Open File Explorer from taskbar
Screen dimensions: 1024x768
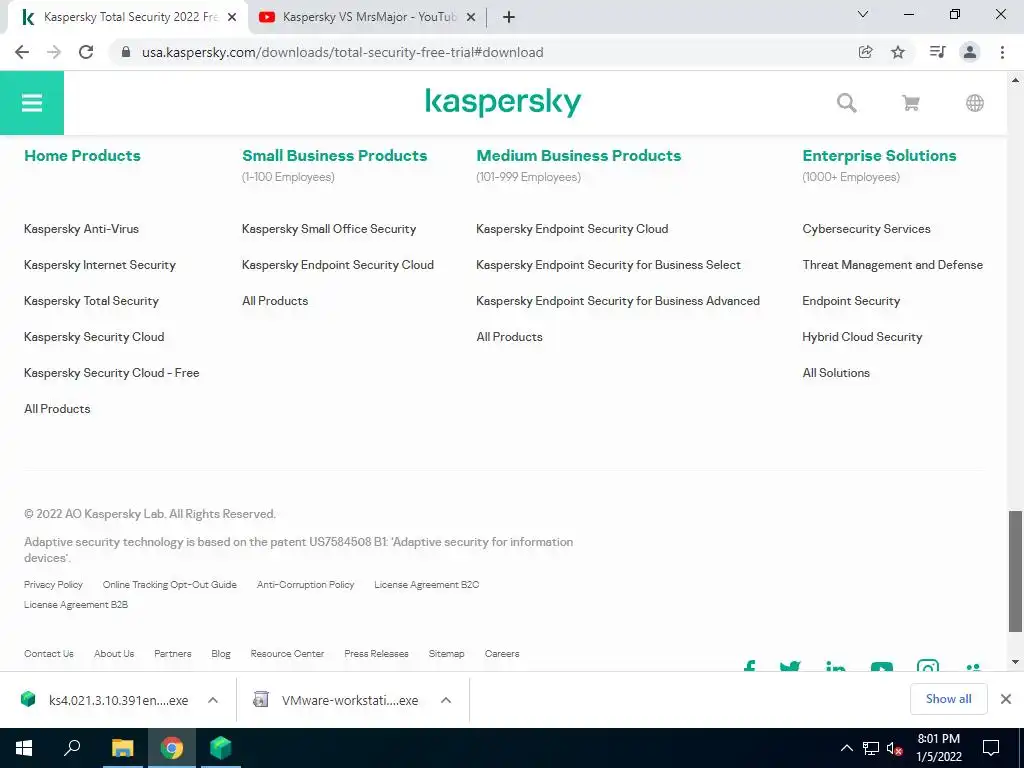point(122,748)
